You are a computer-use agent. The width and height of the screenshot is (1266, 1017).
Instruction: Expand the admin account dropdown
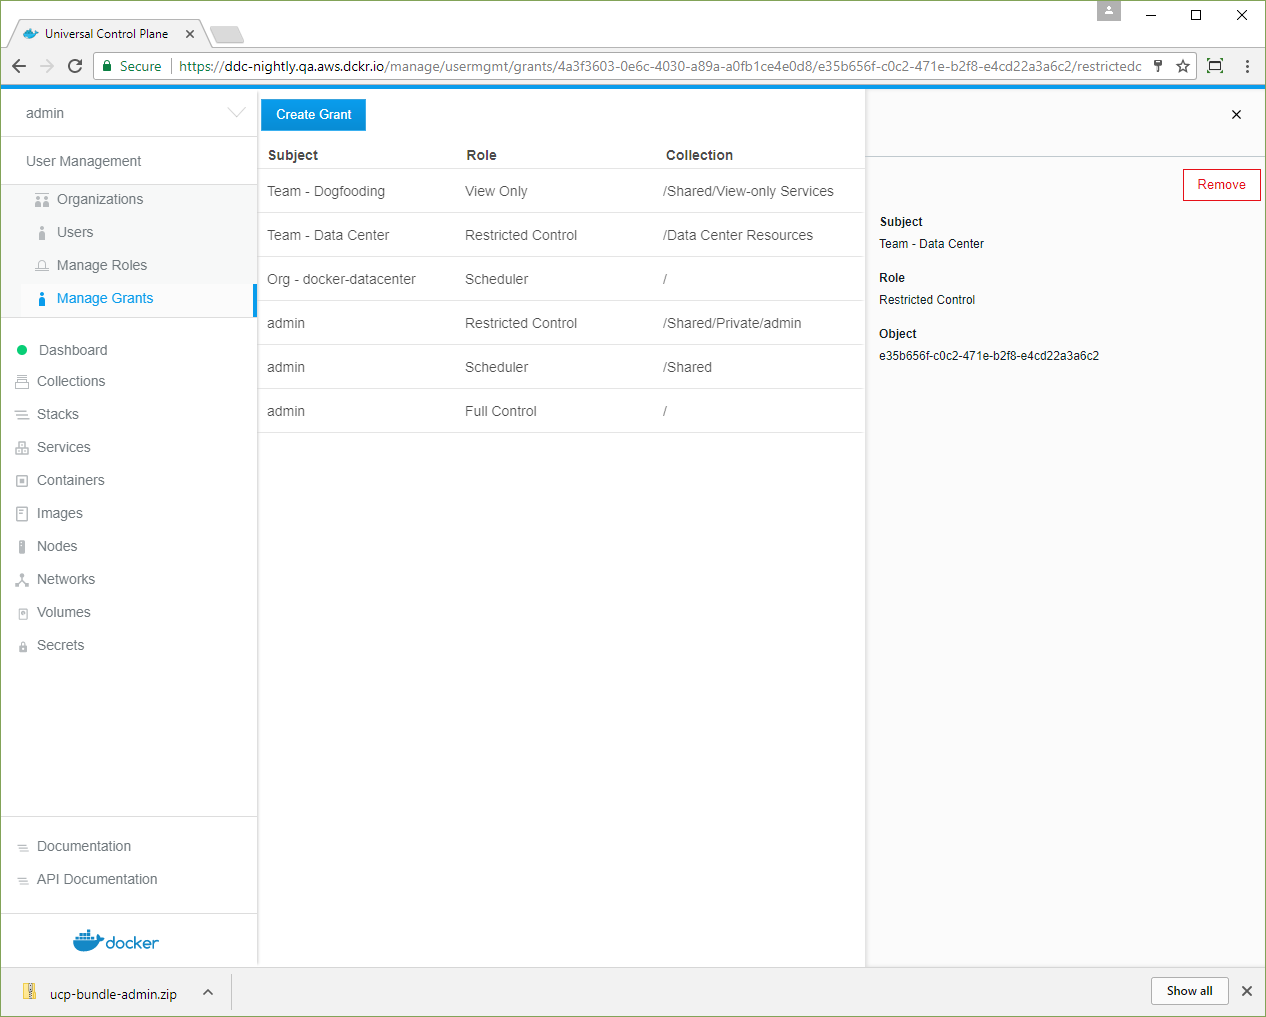236,113
